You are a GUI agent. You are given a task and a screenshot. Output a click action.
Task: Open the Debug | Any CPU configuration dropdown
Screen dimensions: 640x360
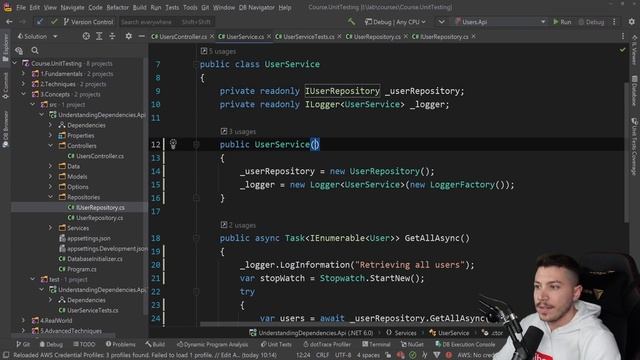(x=395, y=22)
